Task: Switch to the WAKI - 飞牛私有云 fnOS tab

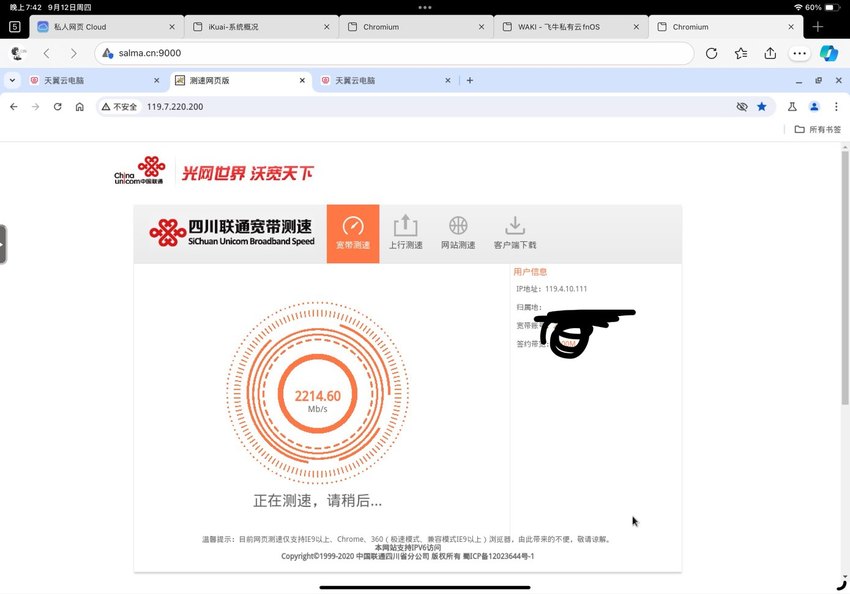Action: click(x=571, y=27)
